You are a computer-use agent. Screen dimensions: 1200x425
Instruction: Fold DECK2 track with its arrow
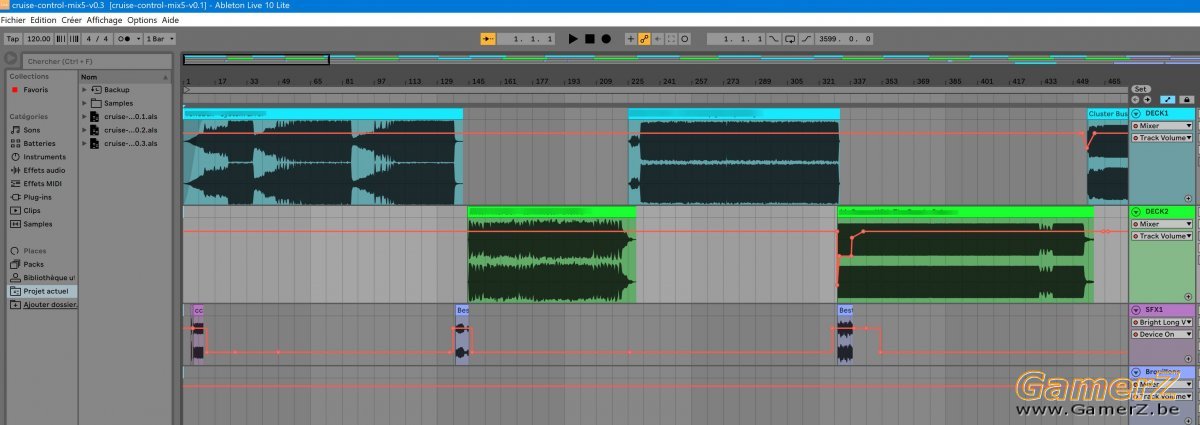tap(1136, 212)
